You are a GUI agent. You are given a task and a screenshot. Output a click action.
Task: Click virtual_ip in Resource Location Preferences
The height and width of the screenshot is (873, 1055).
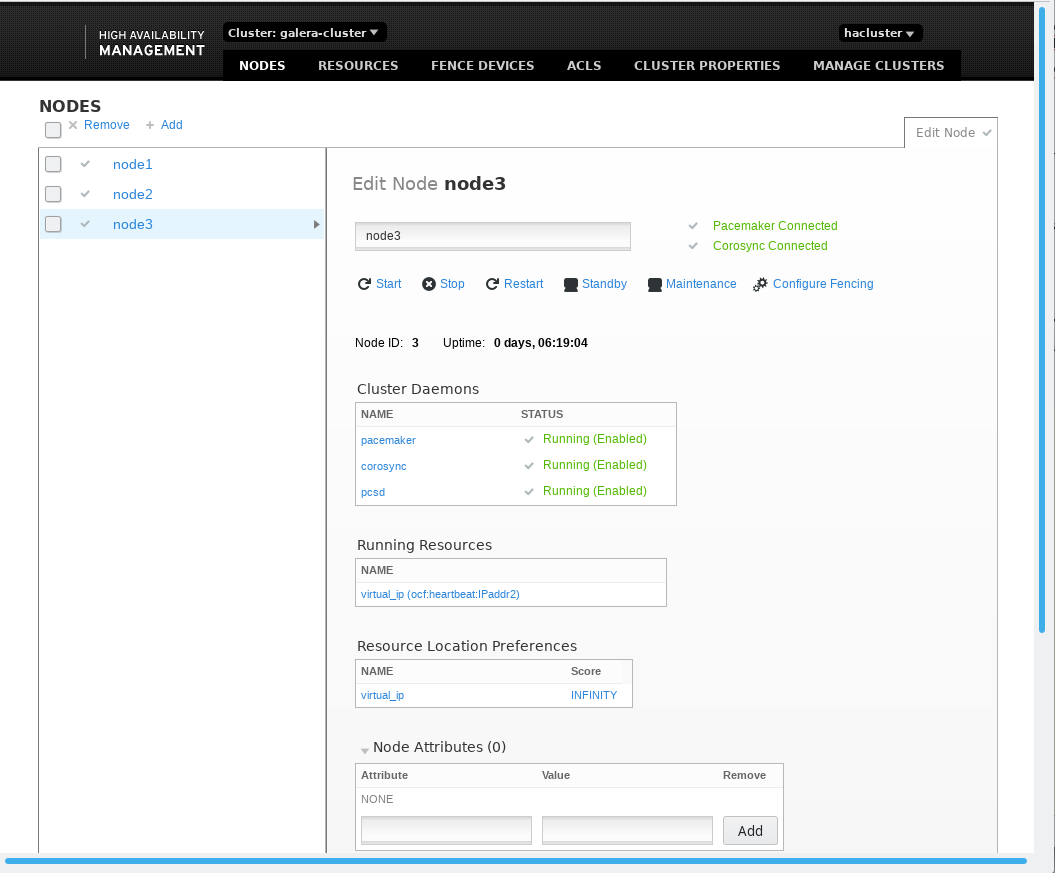click(x=382, y=695)
